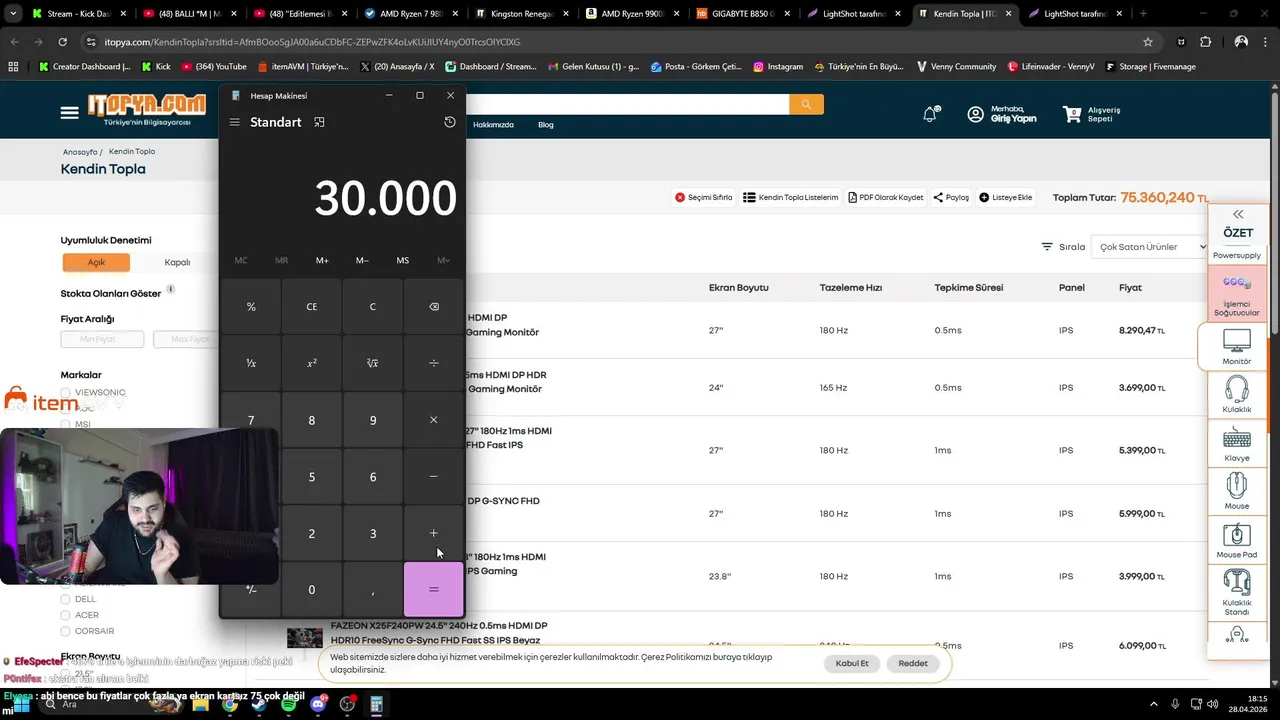The height and width of the screenshot is (720, 1280).
Task: Click the minus key on calculator
Action: click(434, 477)
